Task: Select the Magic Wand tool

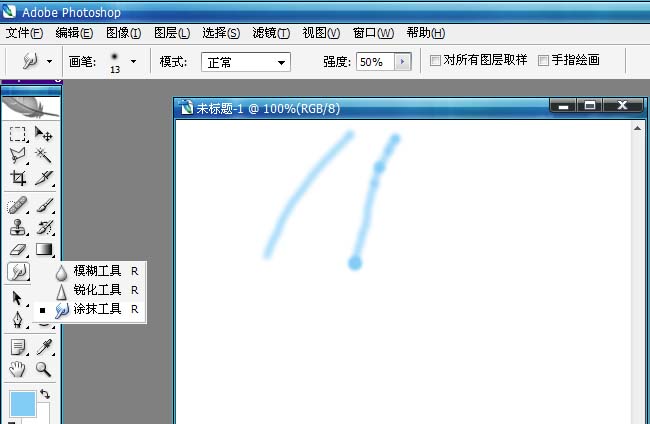Action: (x=44, y=155)
